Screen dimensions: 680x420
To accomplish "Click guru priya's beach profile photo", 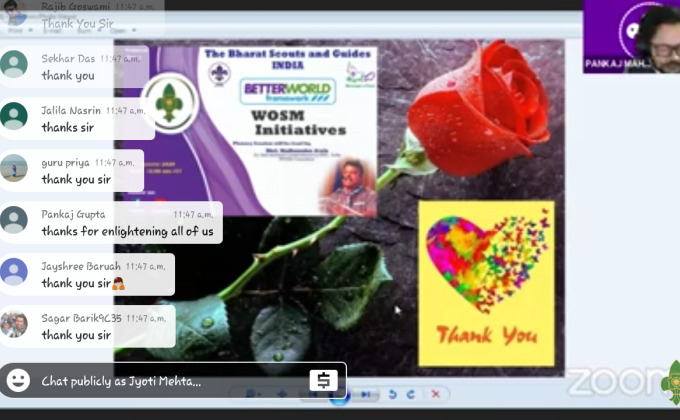I will pos(14,168).
